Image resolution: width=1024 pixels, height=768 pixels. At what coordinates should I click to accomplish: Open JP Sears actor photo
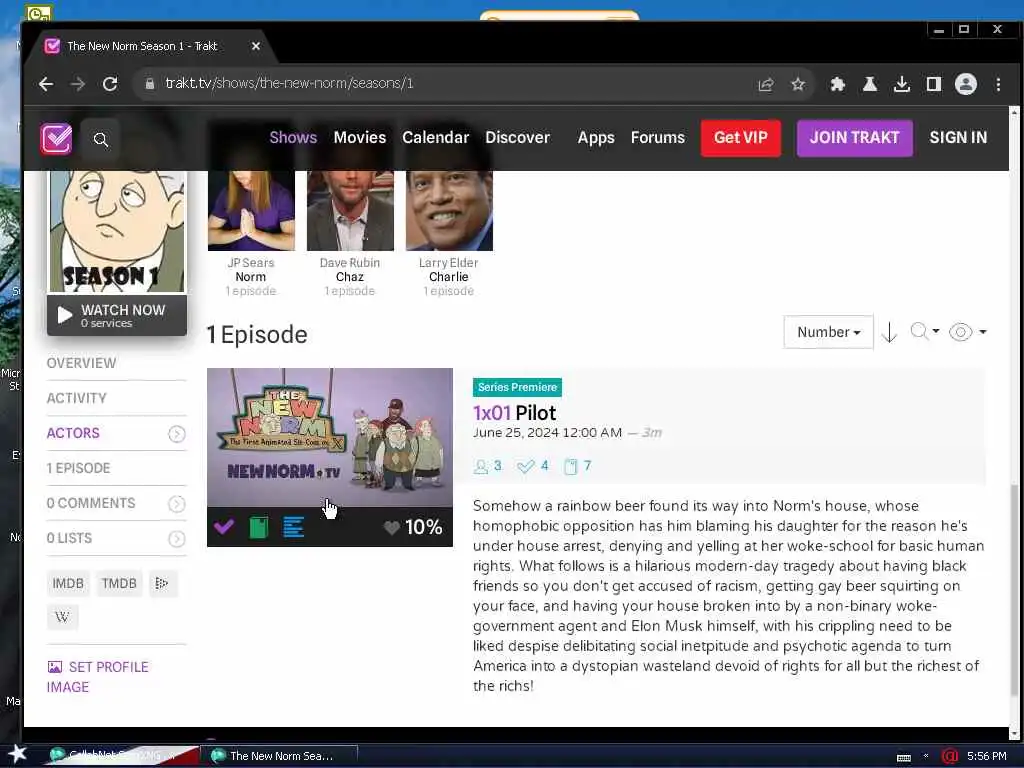pyautogui.click(x=251, y=210)
